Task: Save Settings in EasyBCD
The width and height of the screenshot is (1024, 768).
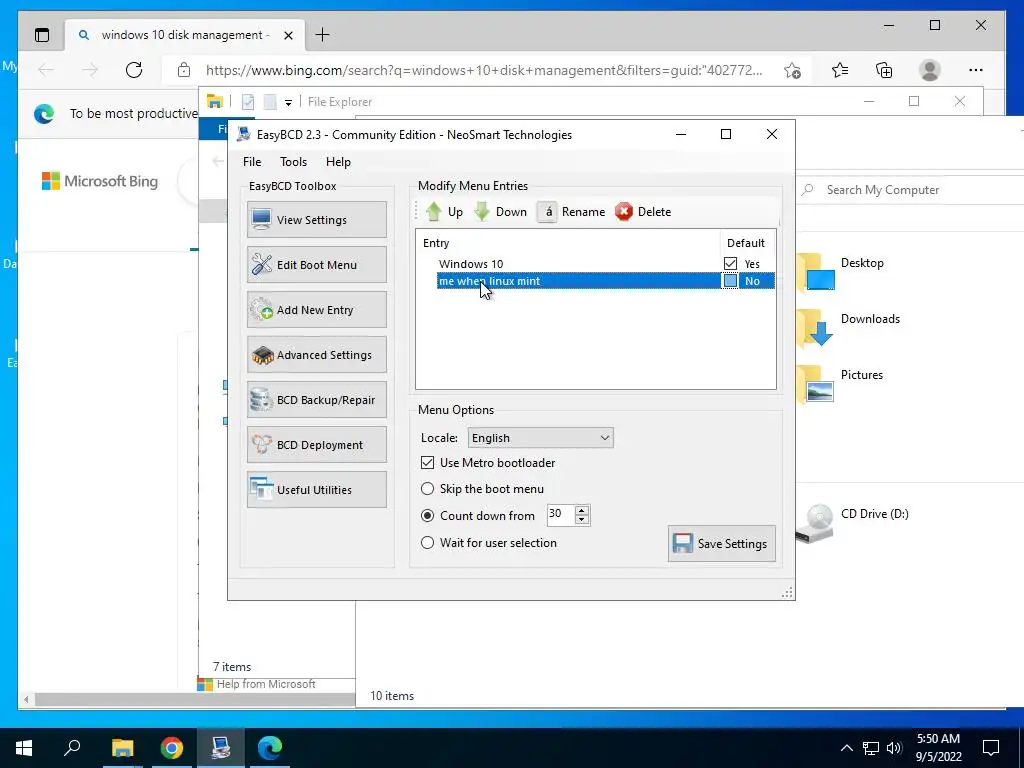Action: click(x=722, y=543)
